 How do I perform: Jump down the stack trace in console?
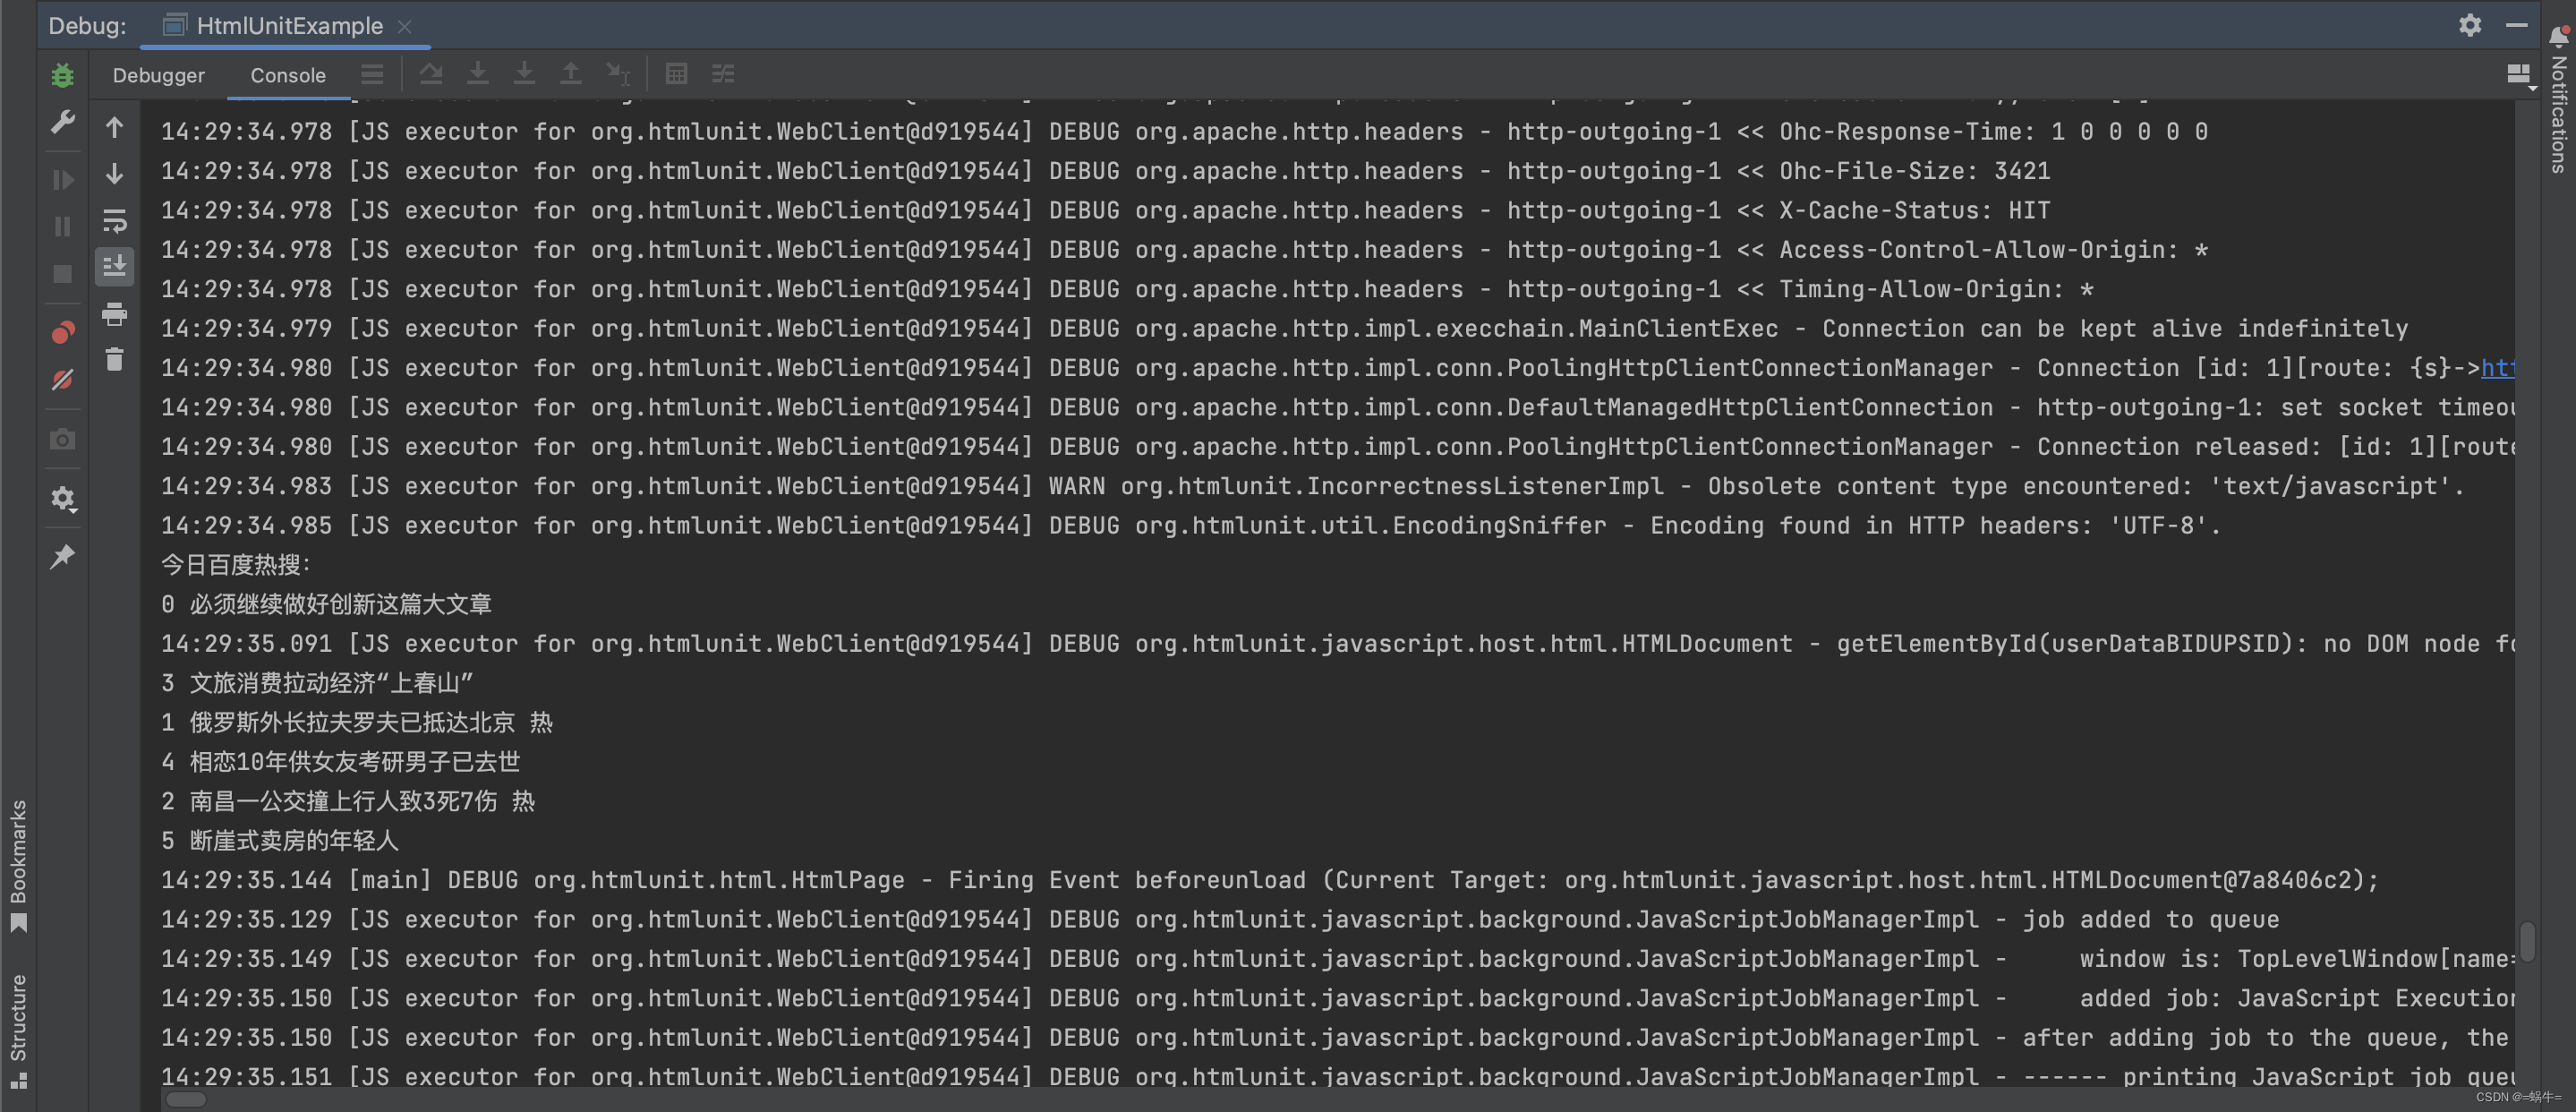(x=115, y=174)
